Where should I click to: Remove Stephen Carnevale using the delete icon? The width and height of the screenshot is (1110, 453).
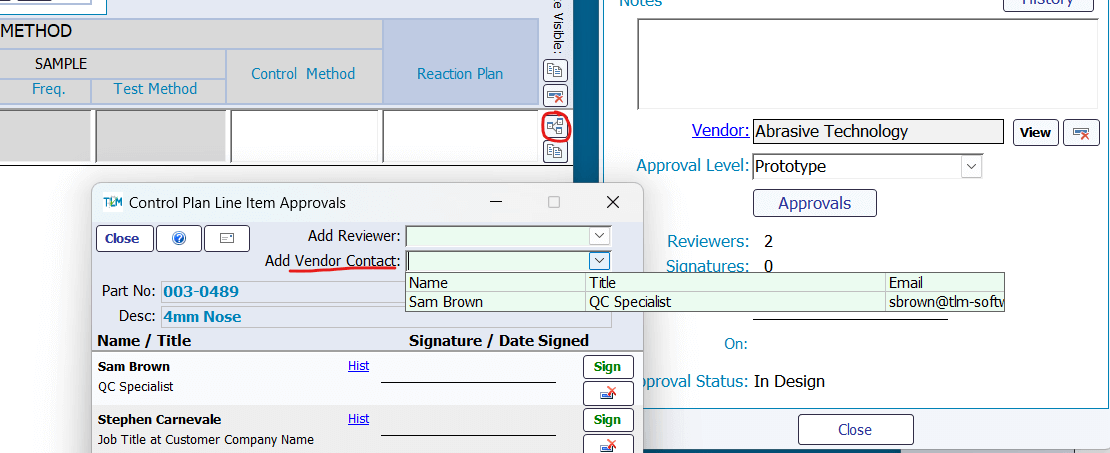pyautogui.click(x=607, y=444)
